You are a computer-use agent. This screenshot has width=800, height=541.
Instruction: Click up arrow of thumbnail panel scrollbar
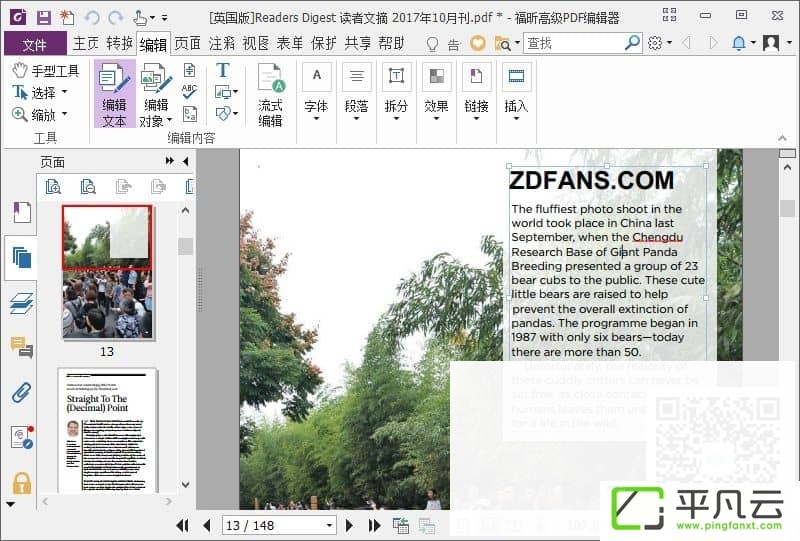186,210
